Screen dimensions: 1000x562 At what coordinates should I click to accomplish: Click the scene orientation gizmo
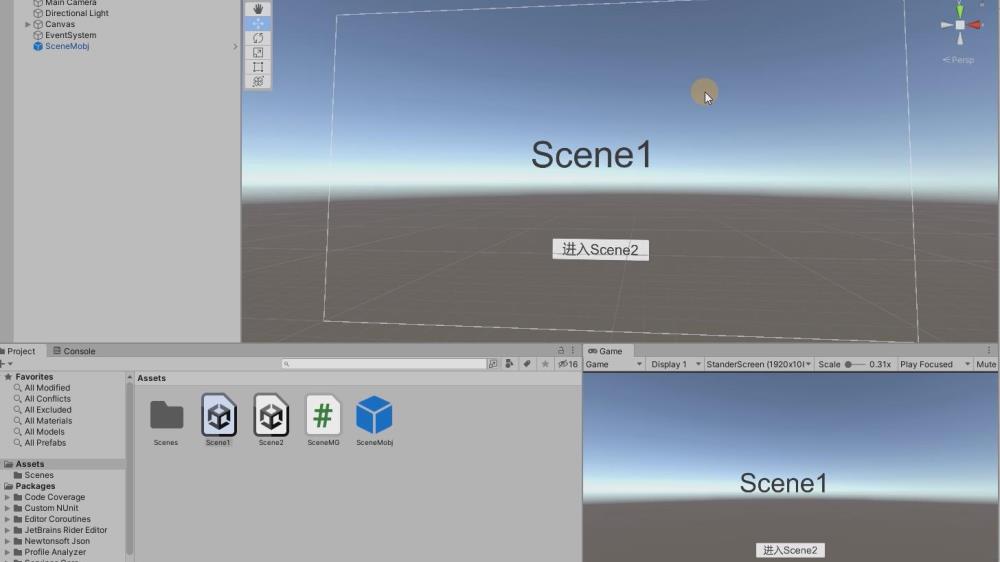click(959, 25)
